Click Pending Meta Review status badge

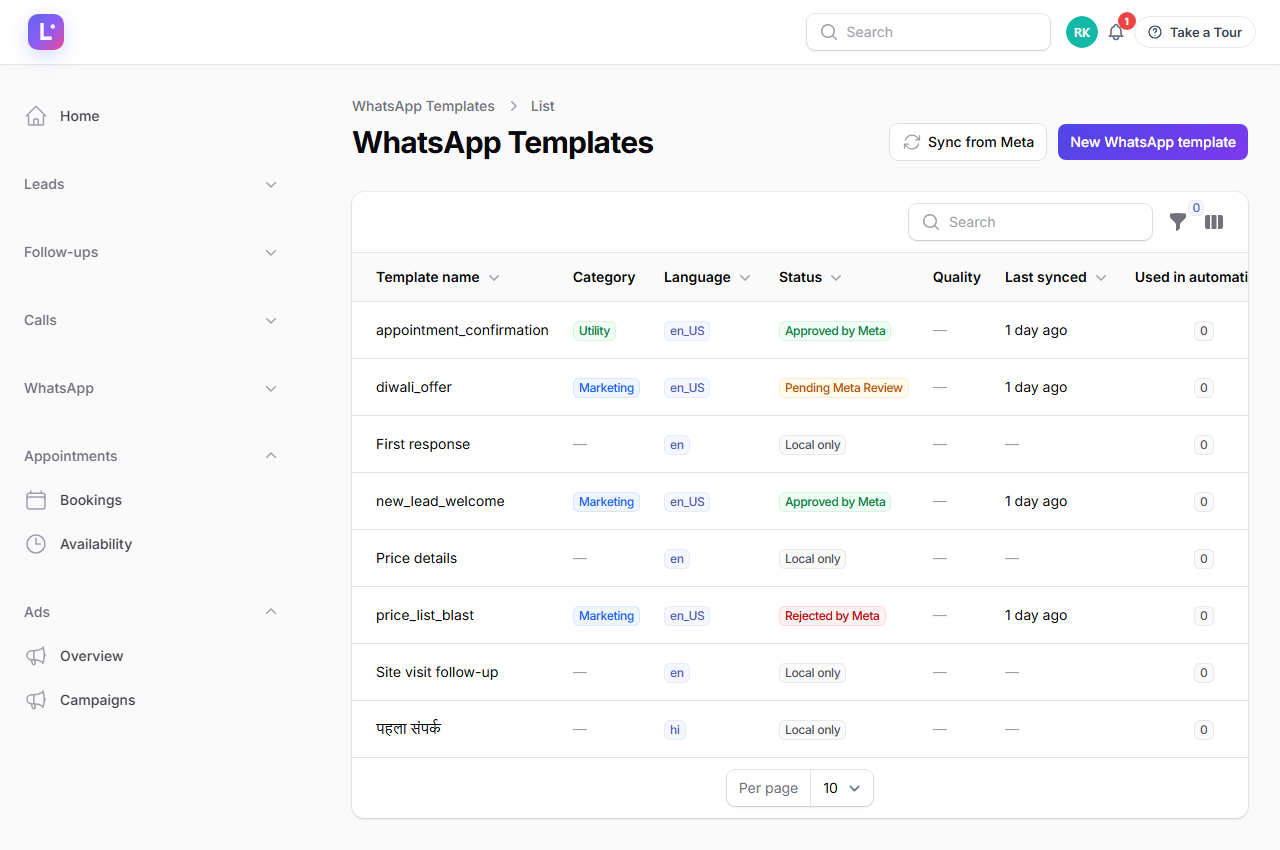point(844,387)
